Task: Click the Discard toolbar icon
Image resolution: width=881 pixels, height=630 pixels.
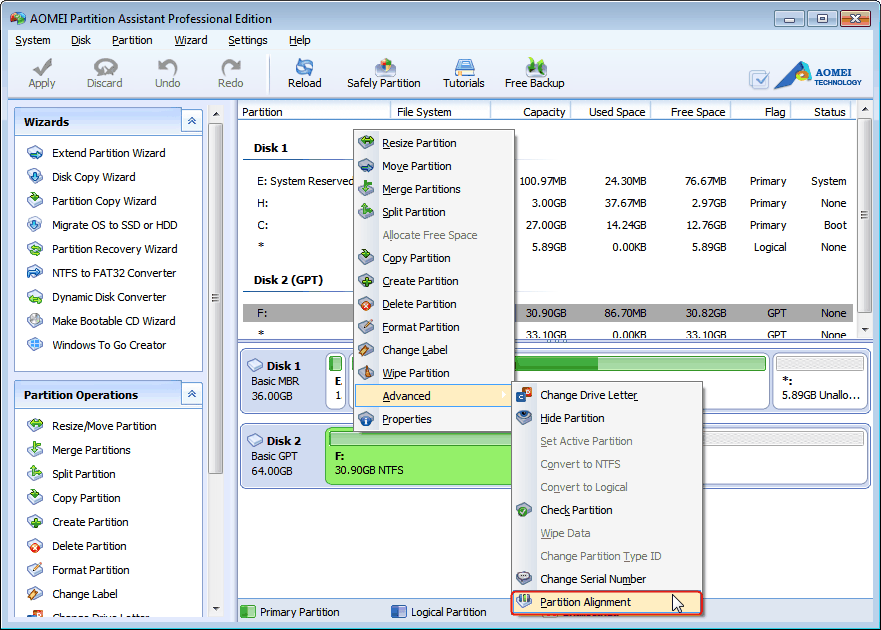Action: 104,70
